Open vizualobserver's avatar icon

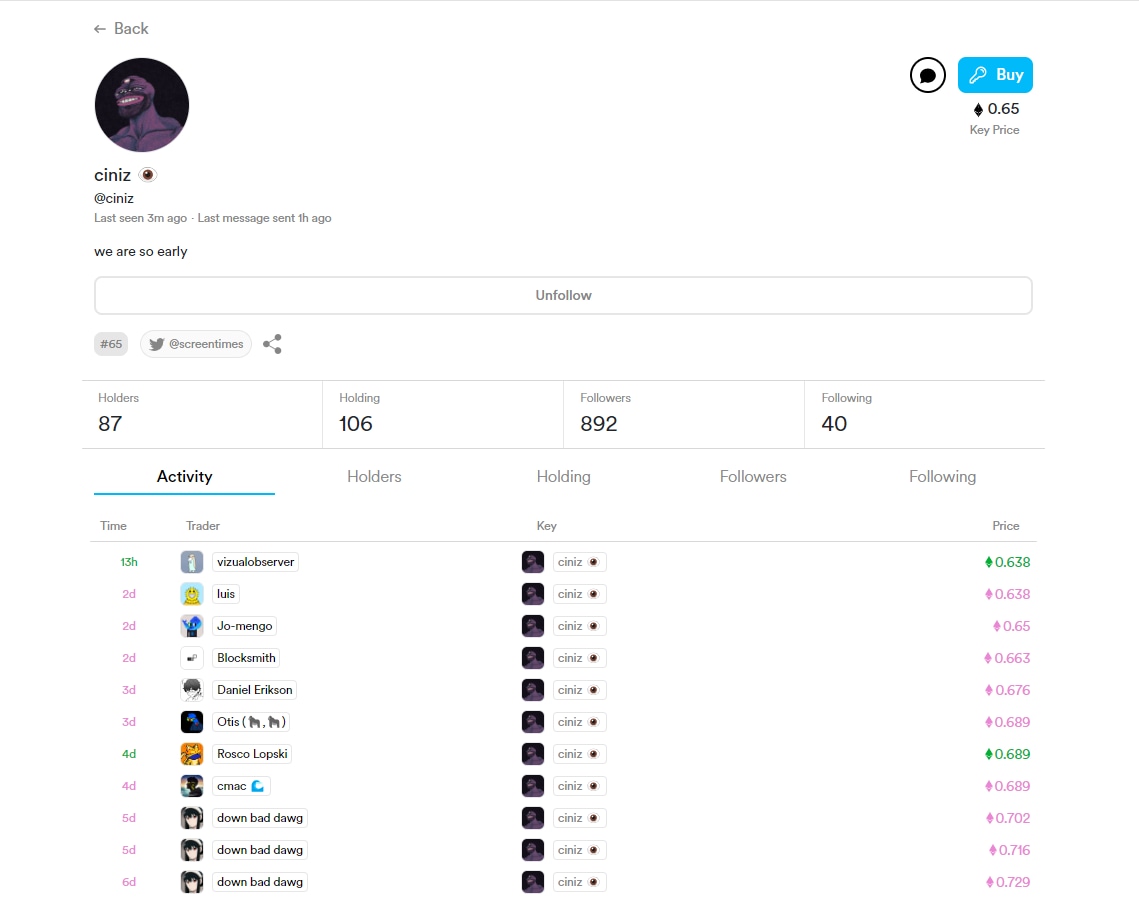click(192, 562)
